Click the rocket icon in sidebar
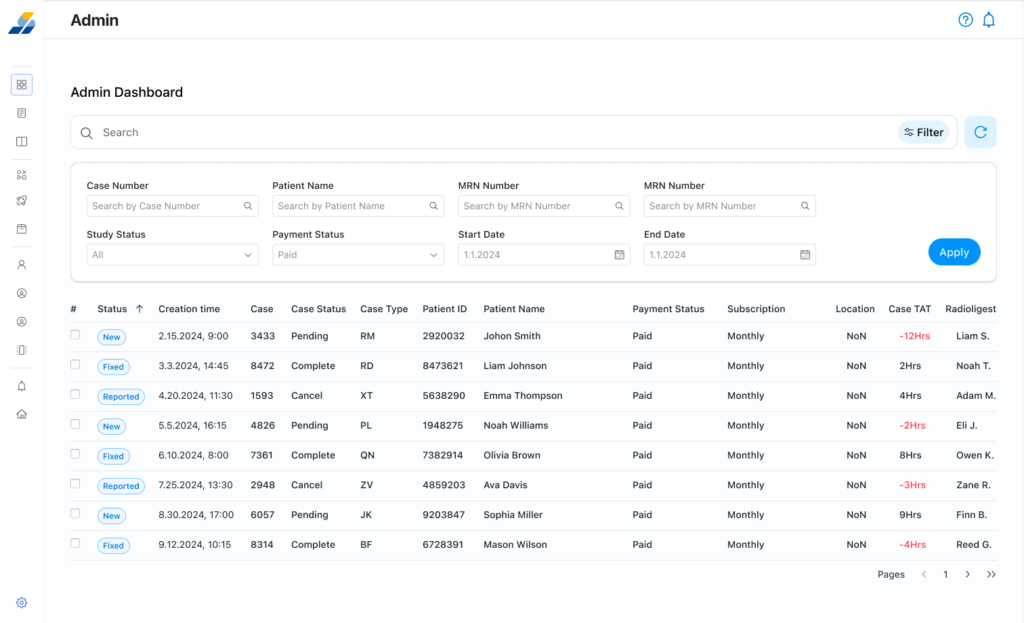 pyautogui.click(x=22, y=201)
